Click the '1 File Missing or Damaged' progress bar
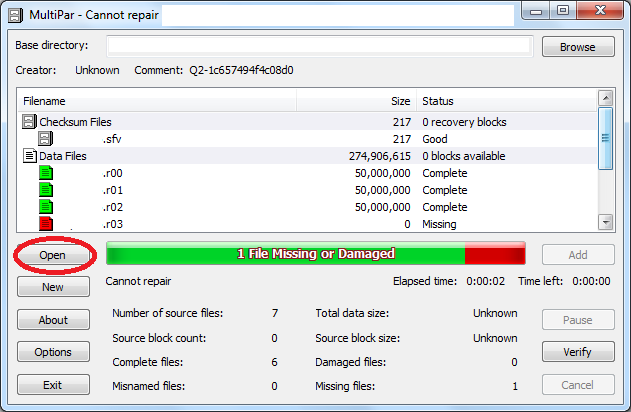631x412 pixels. [x=316, y=253]
